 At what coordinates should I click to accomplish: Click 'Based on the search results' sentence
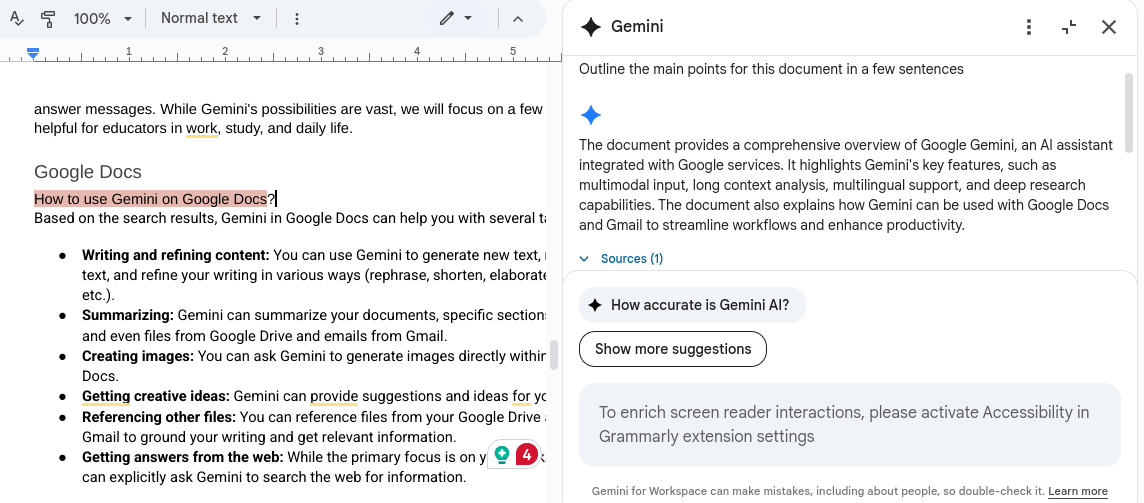(x=290, y=219)
